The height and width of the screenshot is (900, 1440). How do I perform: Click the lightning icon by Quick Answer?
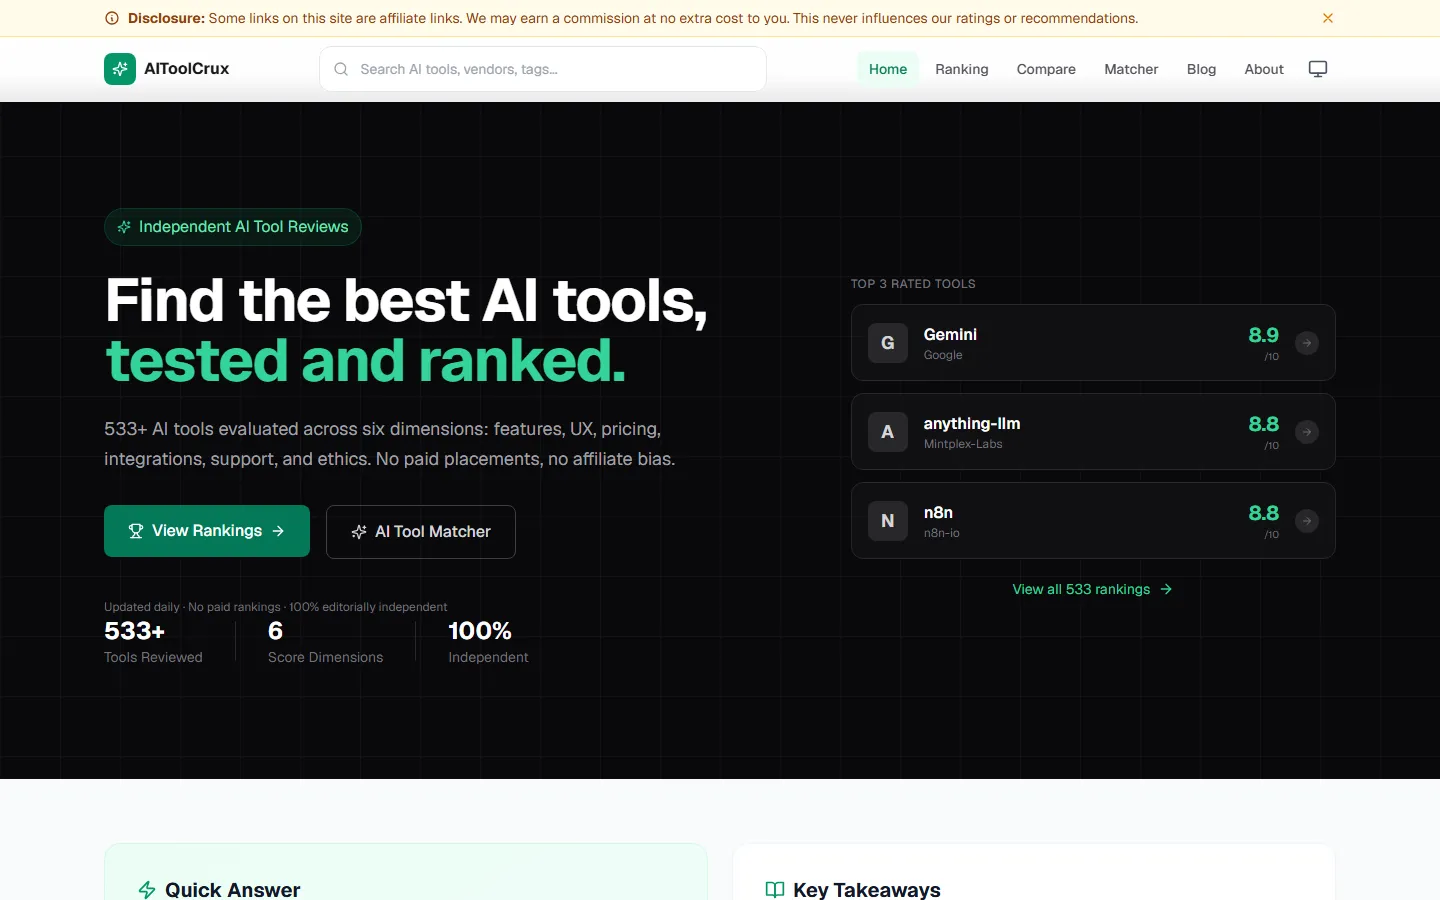[147, 890]
